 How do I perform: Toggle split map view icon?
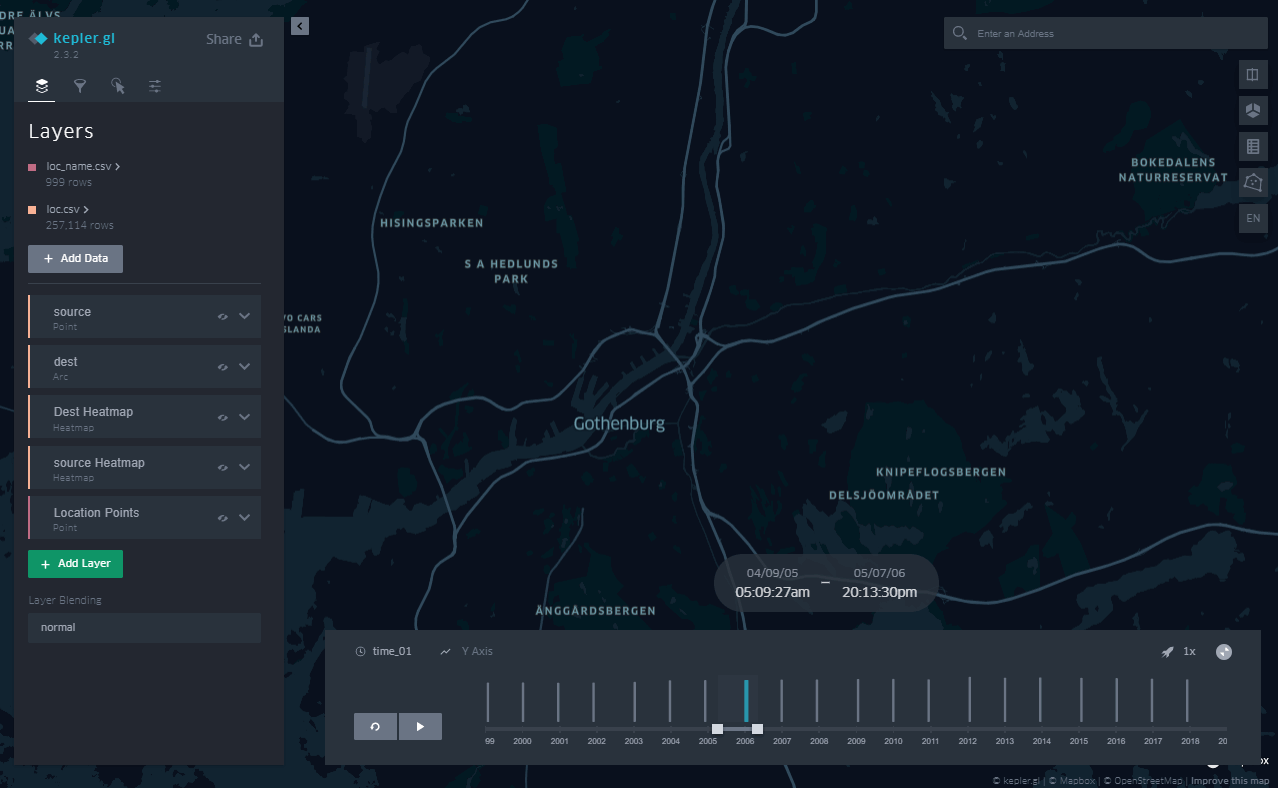(x=1253, y=75)
